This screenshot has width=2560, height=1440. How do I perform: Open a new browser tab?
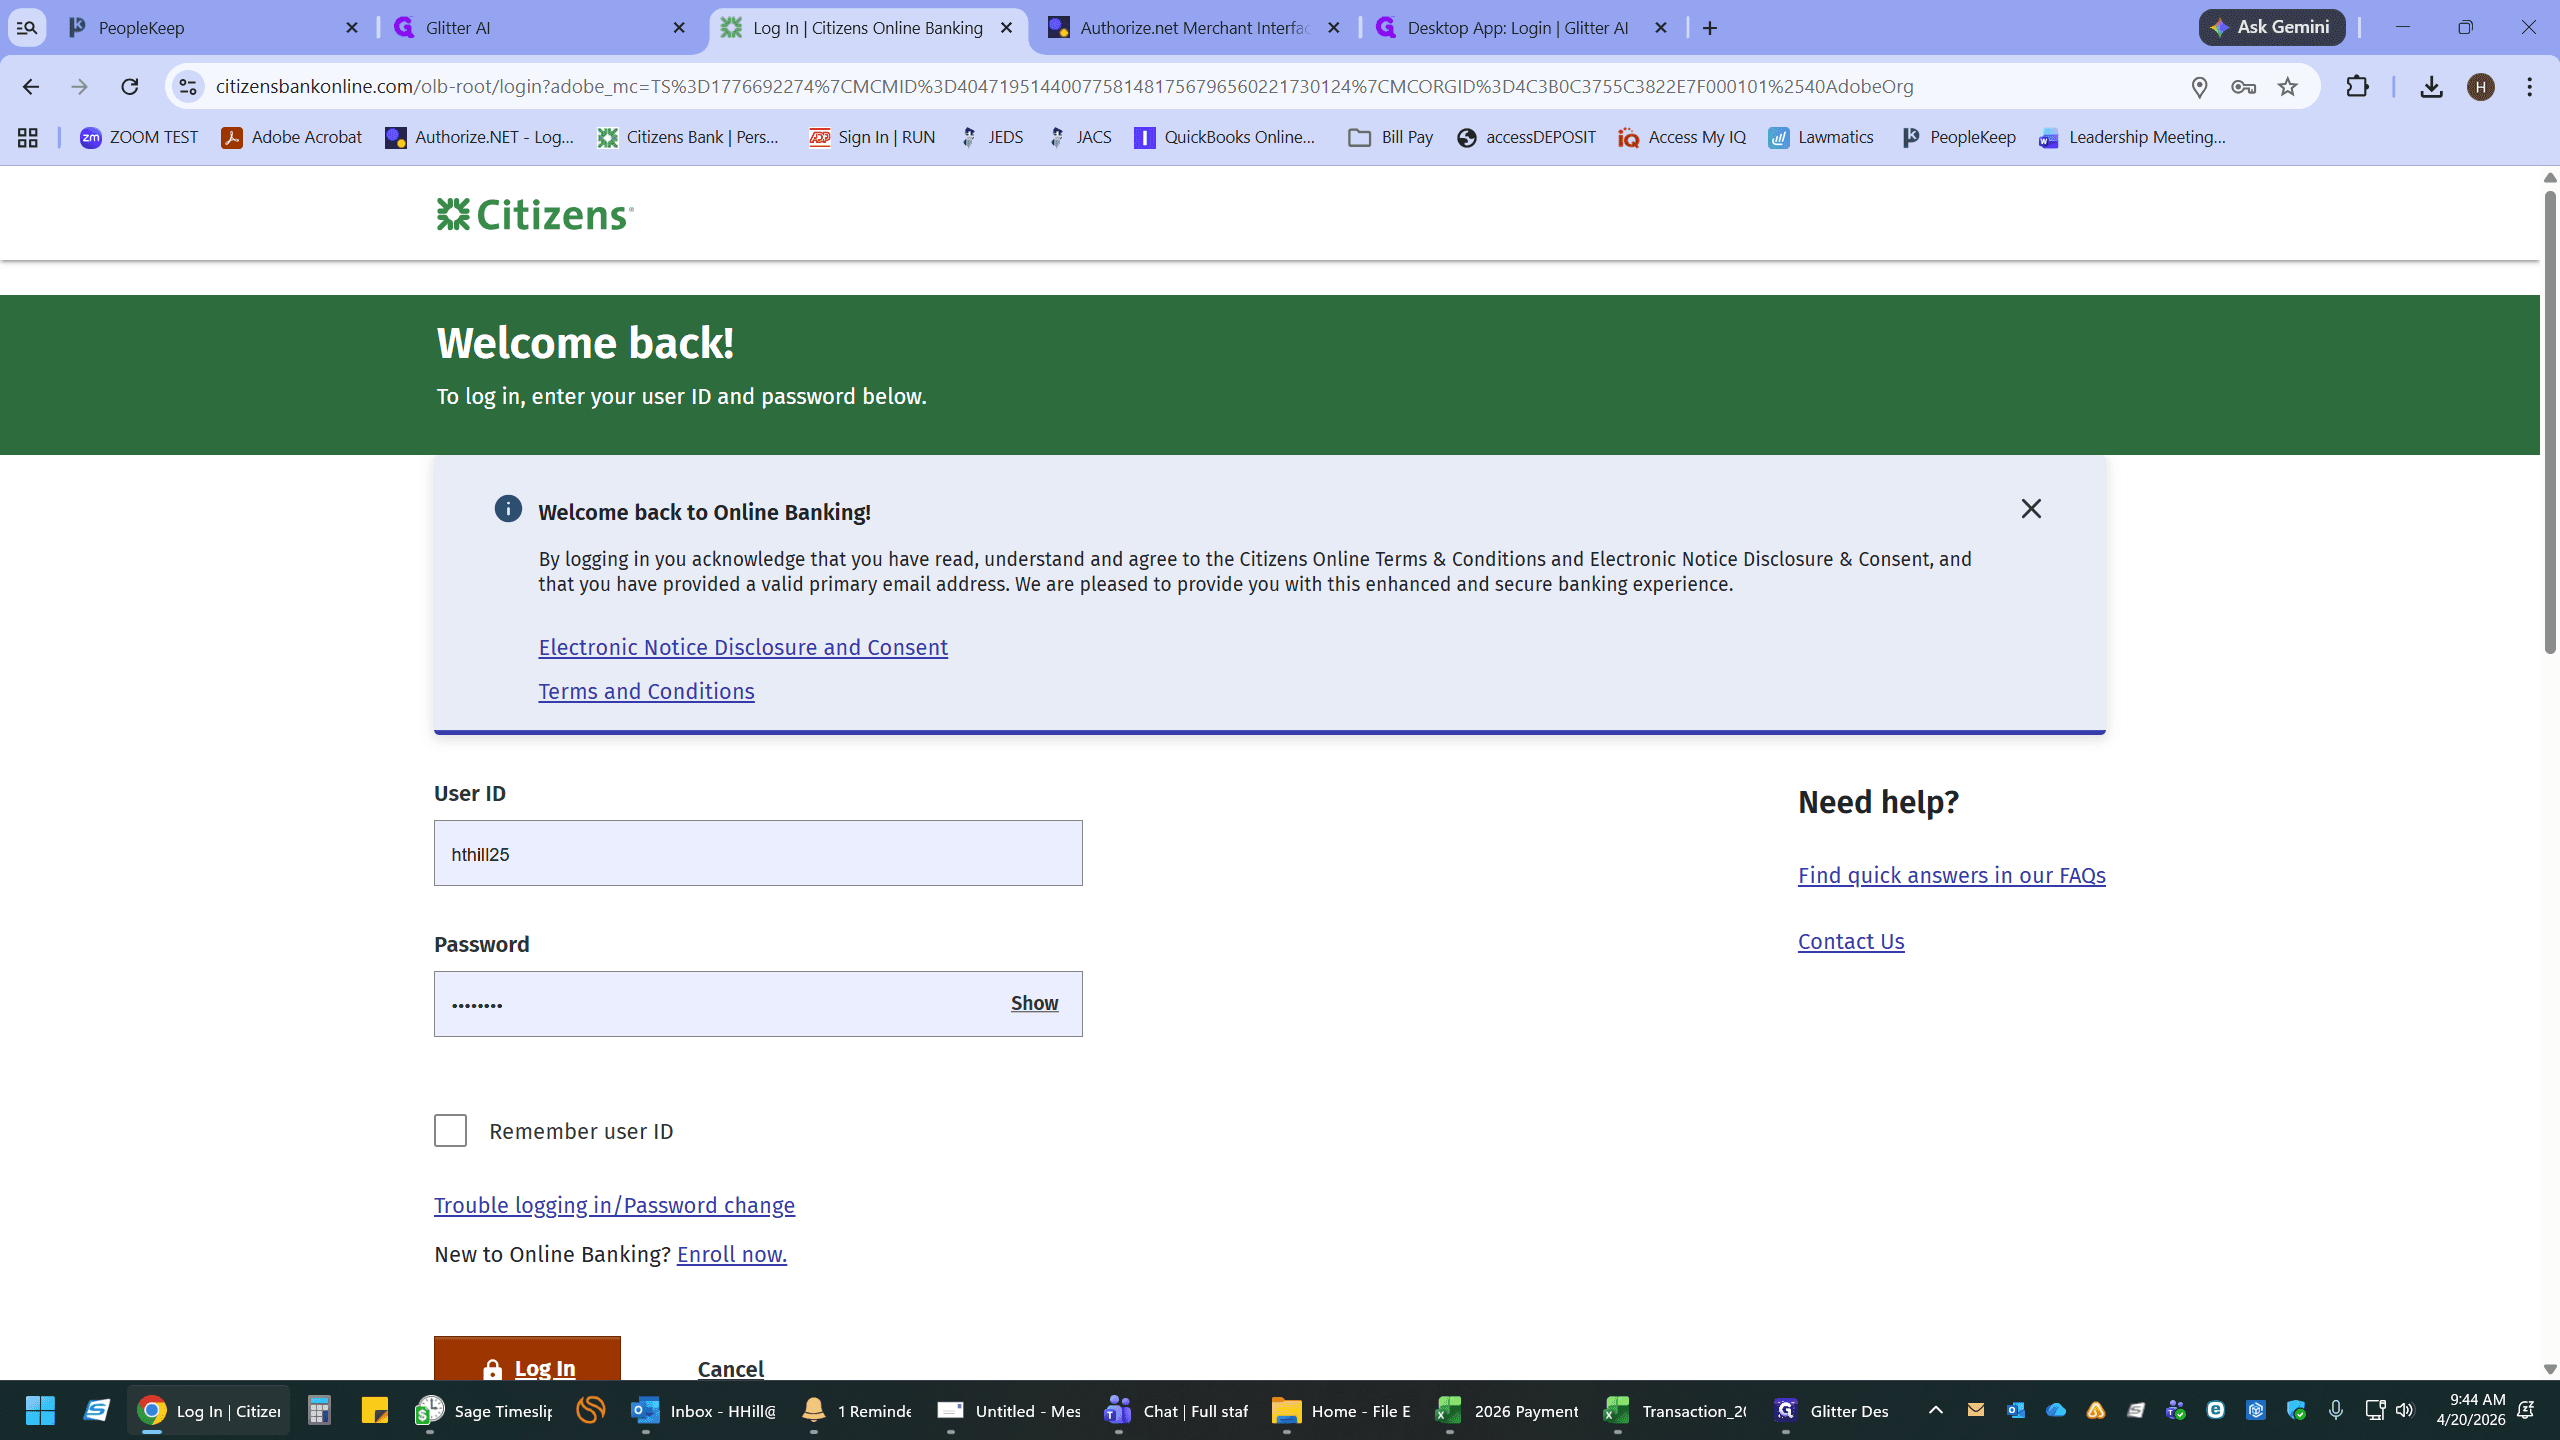coord(1710,28)
